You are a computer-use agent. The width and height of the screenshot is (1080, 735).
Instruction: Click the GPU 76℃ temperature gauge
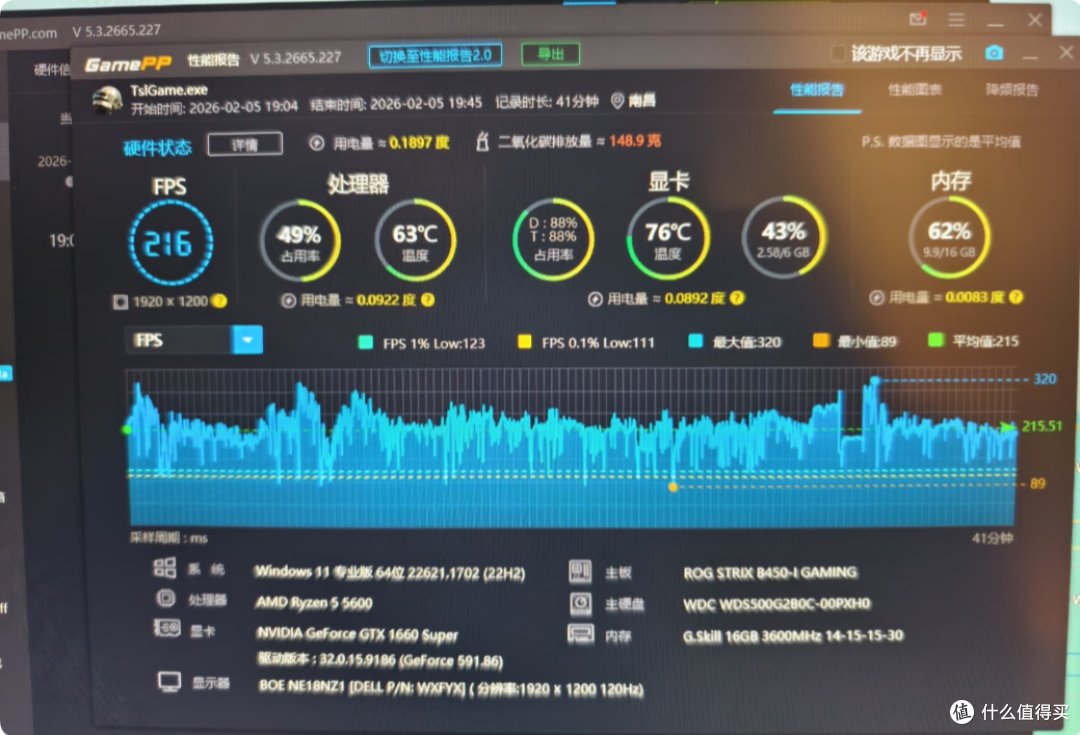click(667, 239)
